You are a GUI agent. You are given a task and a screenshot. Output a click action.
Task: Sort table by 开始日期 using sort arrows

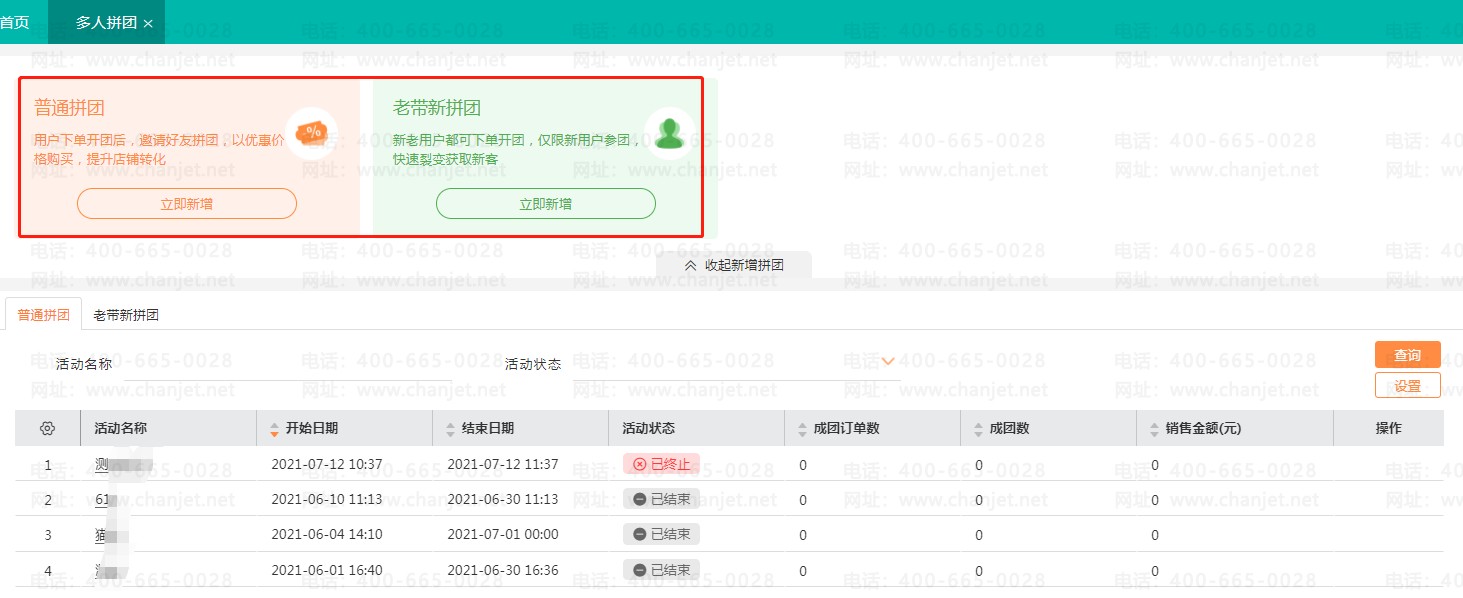point(275,429)
